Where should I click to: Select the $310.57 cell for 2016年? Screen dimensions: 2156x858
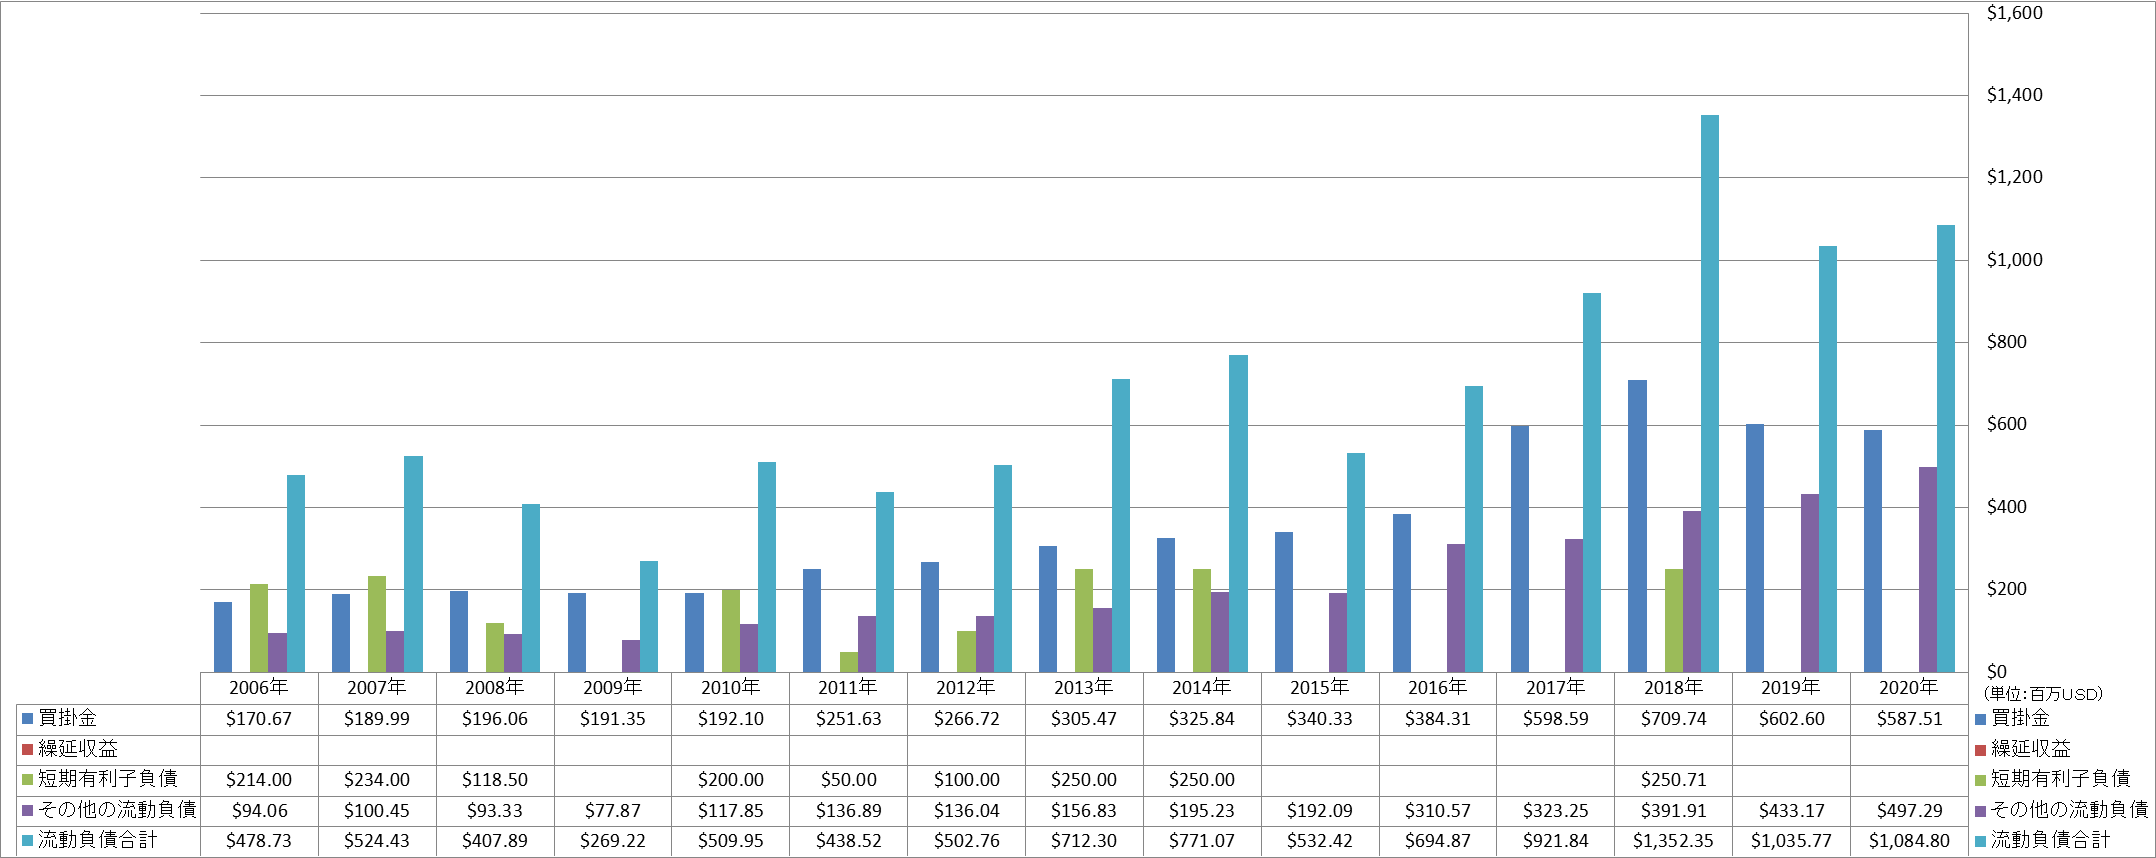pyautogui.click(x=1438, y=811)
